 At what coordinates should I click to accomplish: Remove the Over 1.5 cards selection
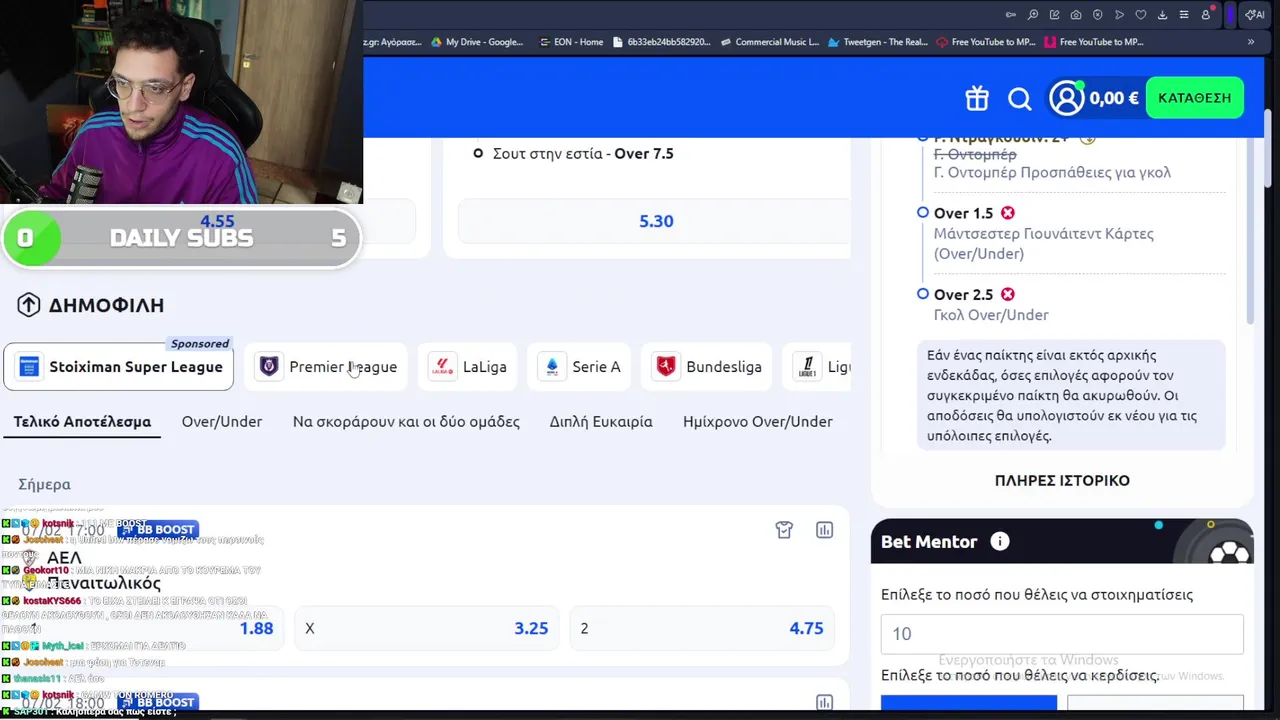click(1008, 213)
